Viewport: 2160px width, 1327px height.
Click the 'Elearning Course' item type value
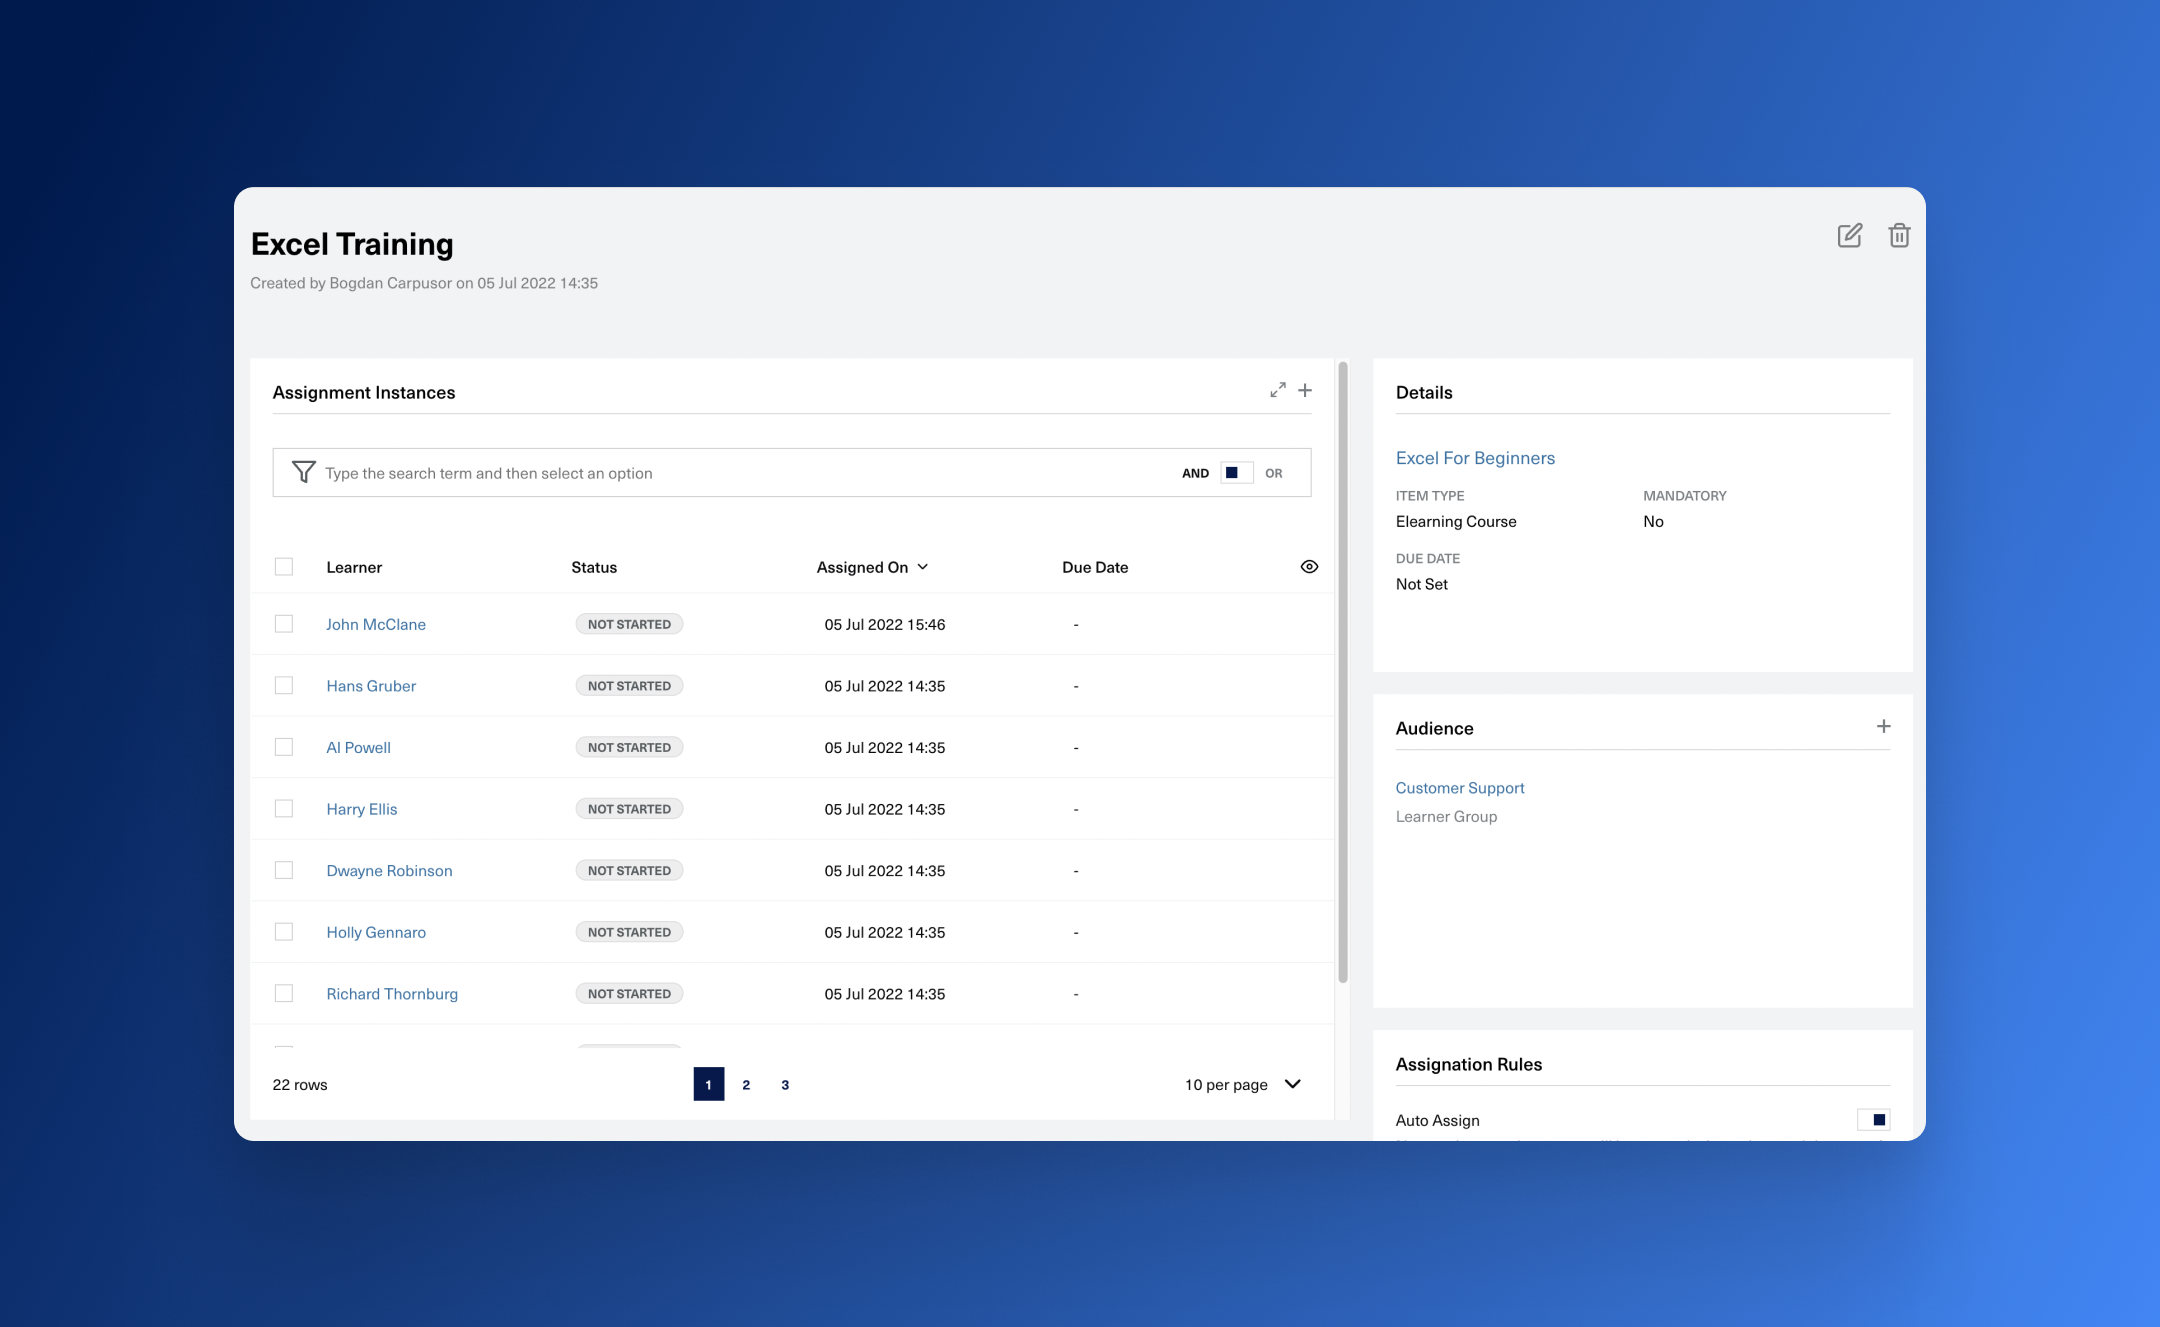(1456, 522)
